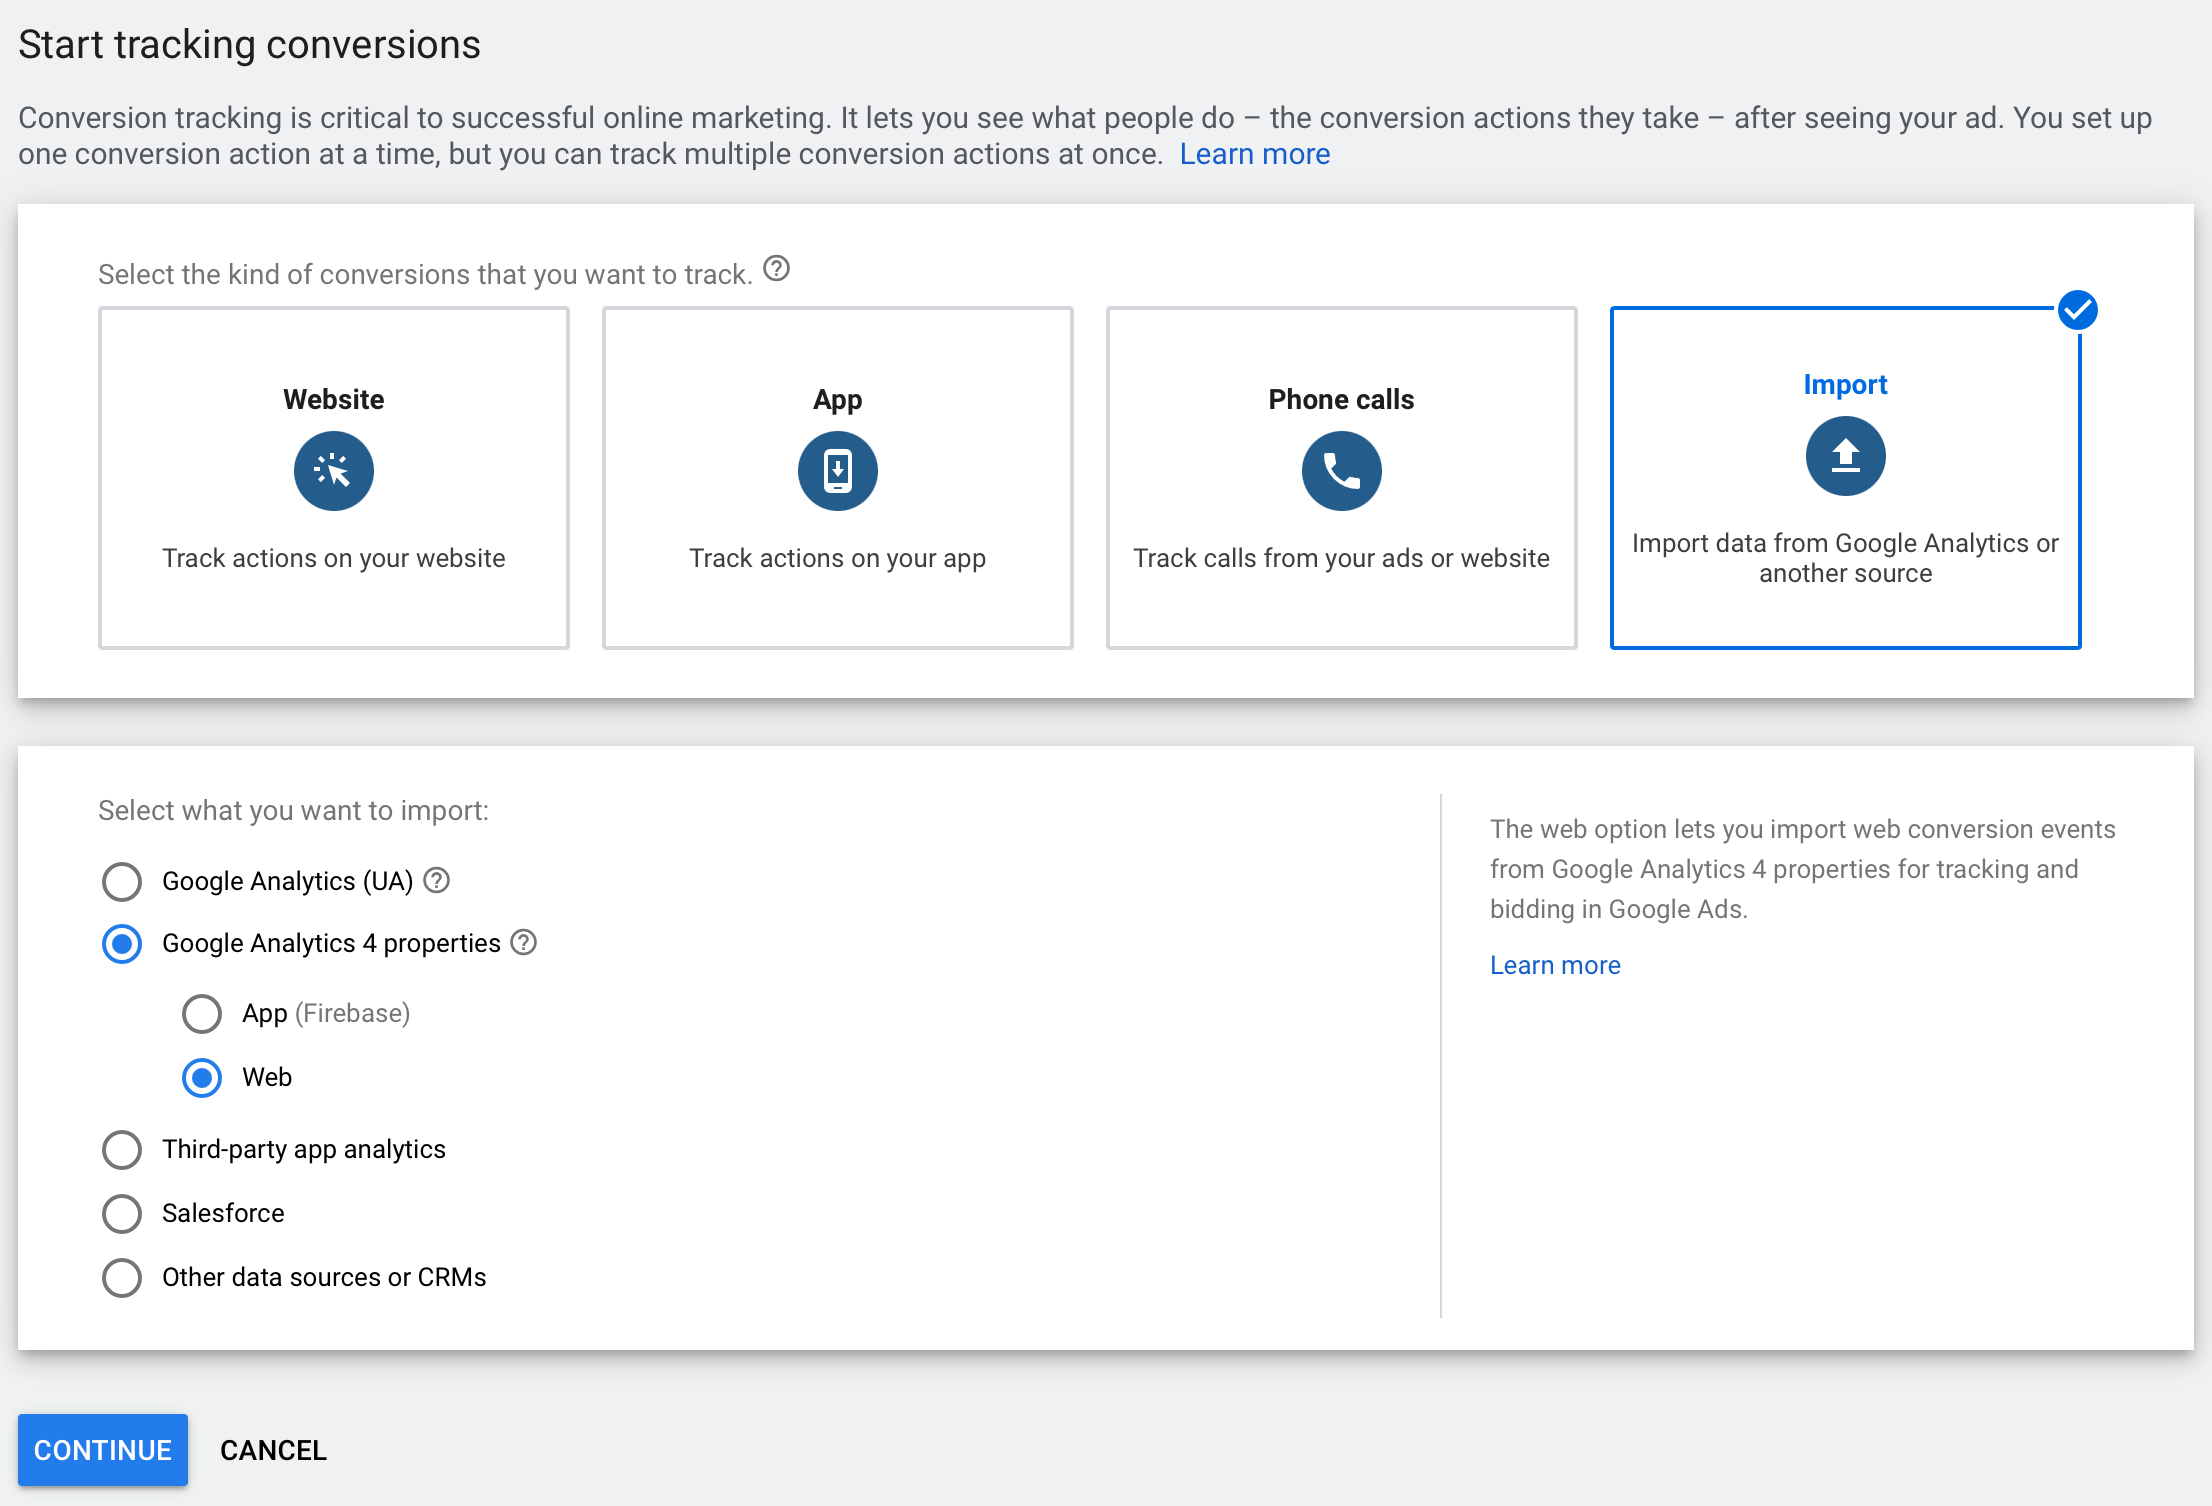The width and height of the screenshot is (2212, 1506).
Task: Open Learn more link under web option description
Action: point(1555,965)
